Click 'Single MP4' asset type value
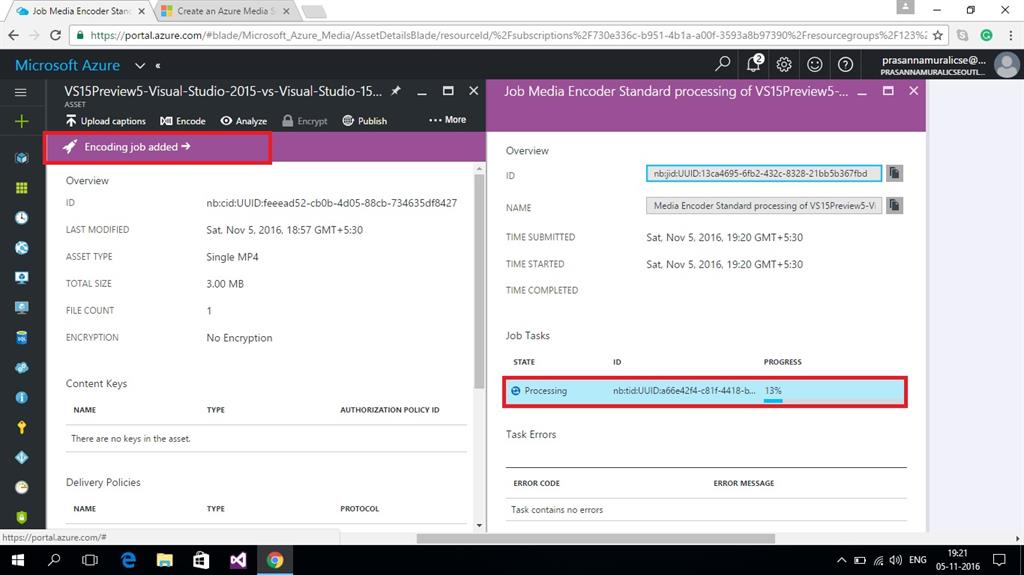Screen dimensions: 1024x575 [x=232, y=257]
